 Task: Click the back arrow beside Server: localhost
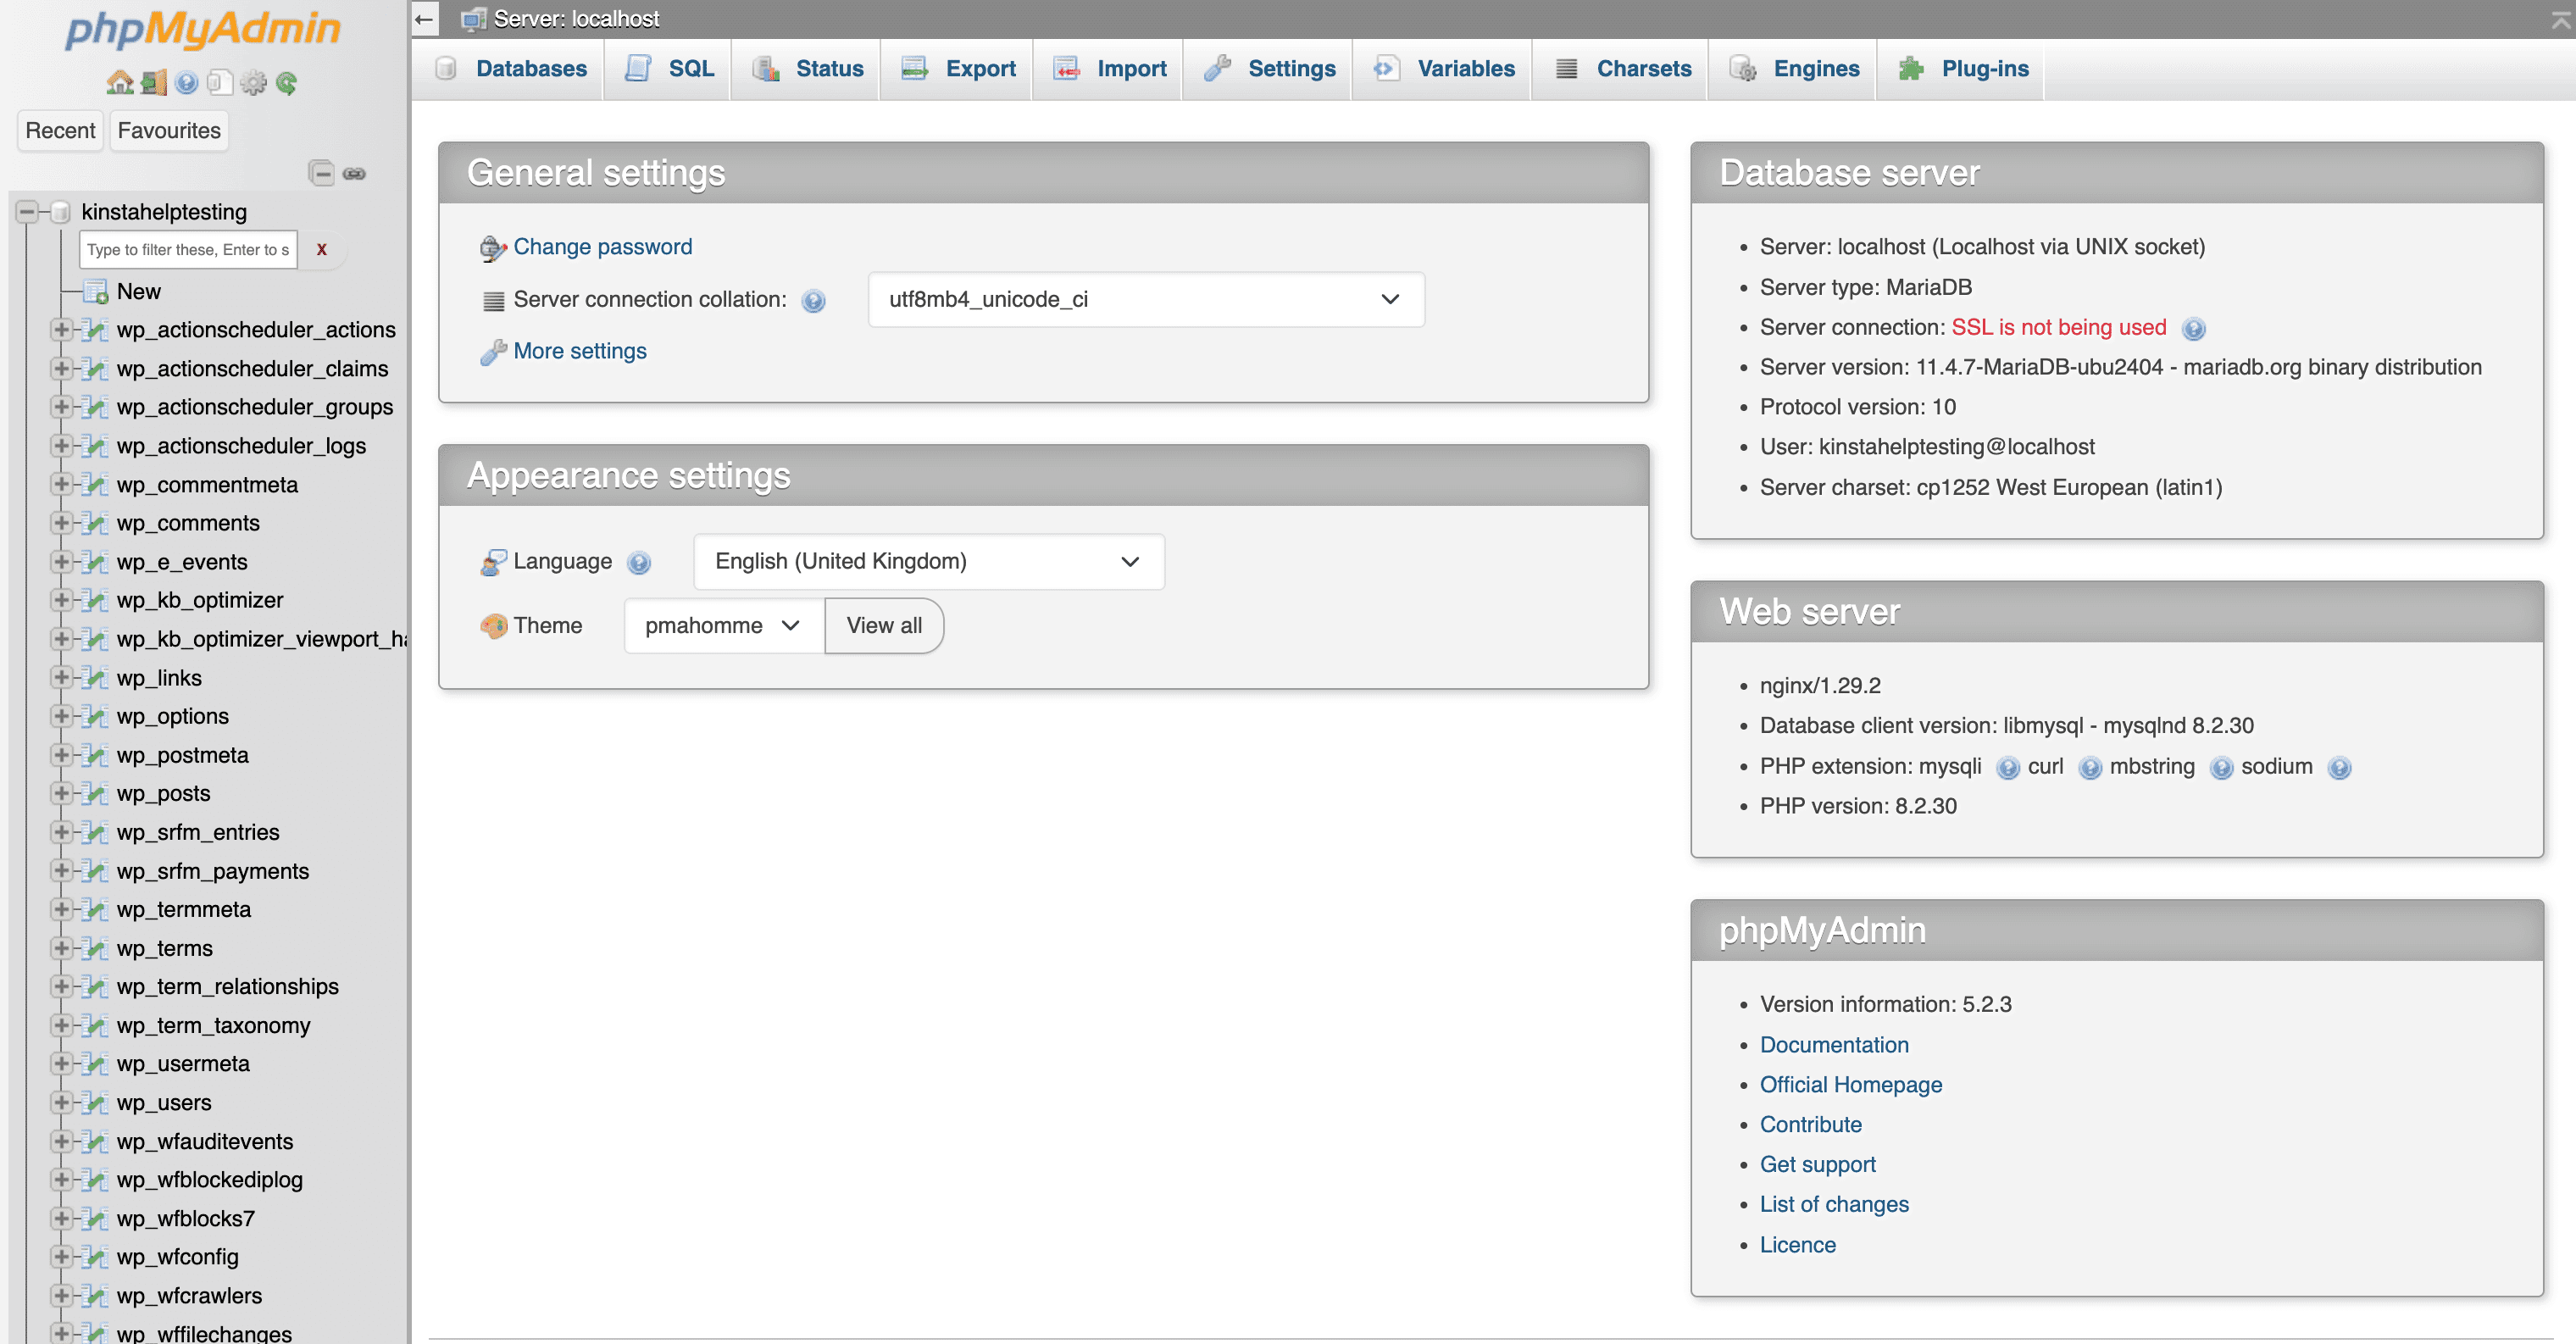(424, 18)
